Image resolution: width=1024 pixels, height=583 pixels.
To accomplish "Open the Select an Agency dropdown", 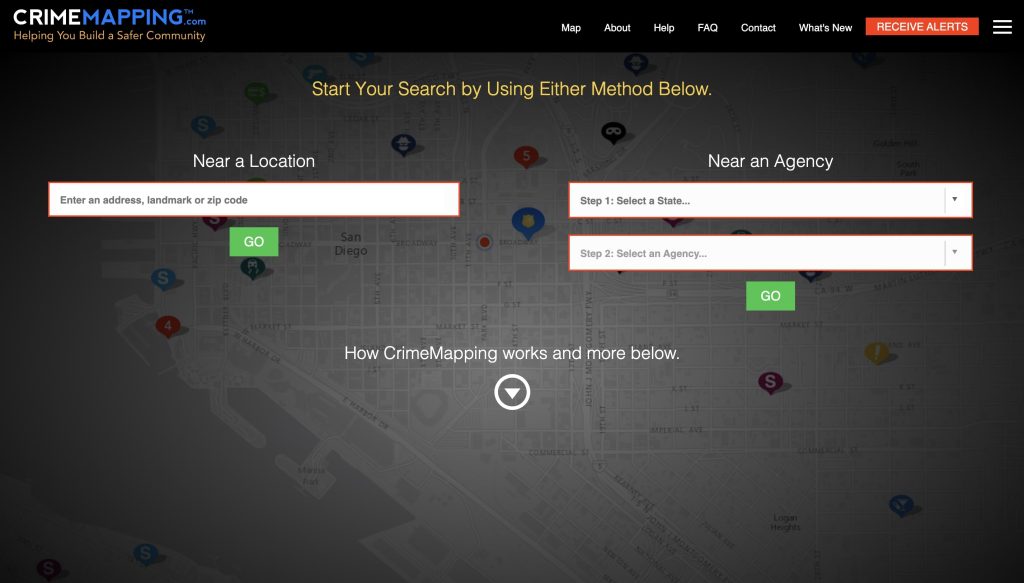I will point(771,253).
